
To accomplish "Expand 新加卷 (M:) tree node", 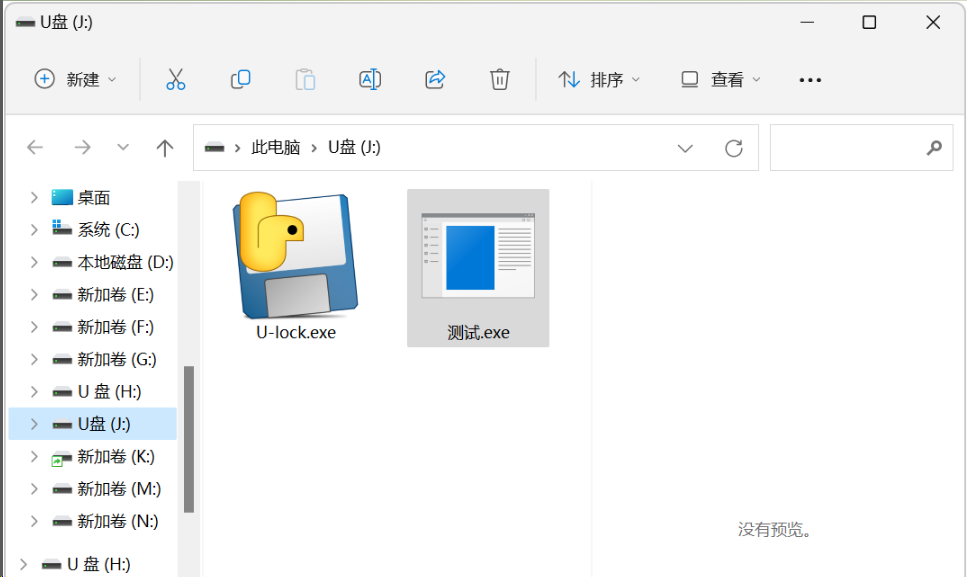I will click(34, 489).
